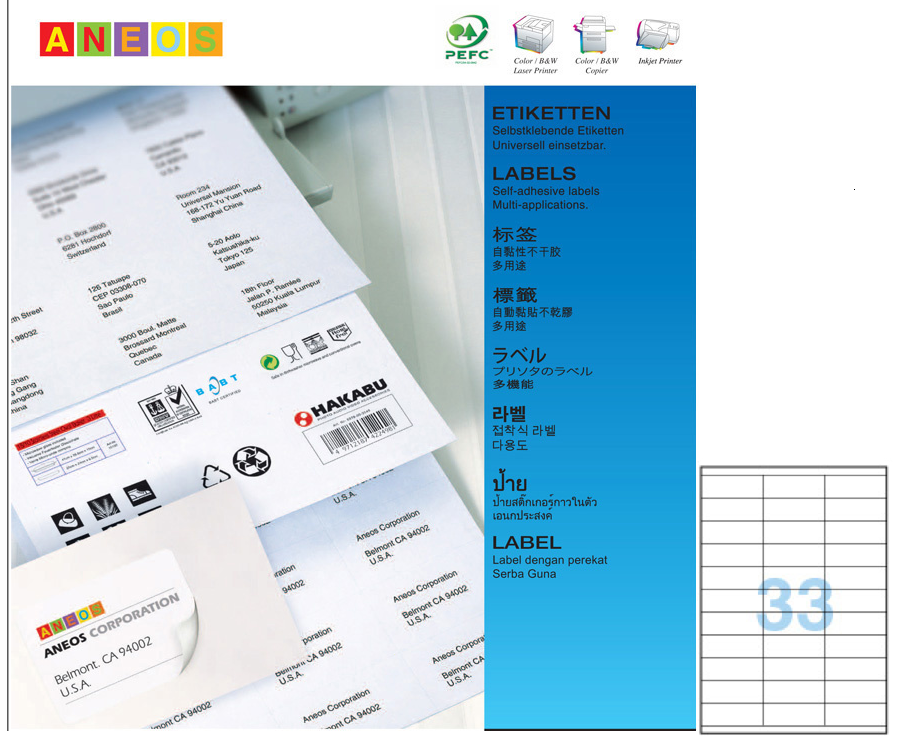This screenshot has height=738, width=905.
Task: Click the ETIKETTEN heading
Action: 551,113
